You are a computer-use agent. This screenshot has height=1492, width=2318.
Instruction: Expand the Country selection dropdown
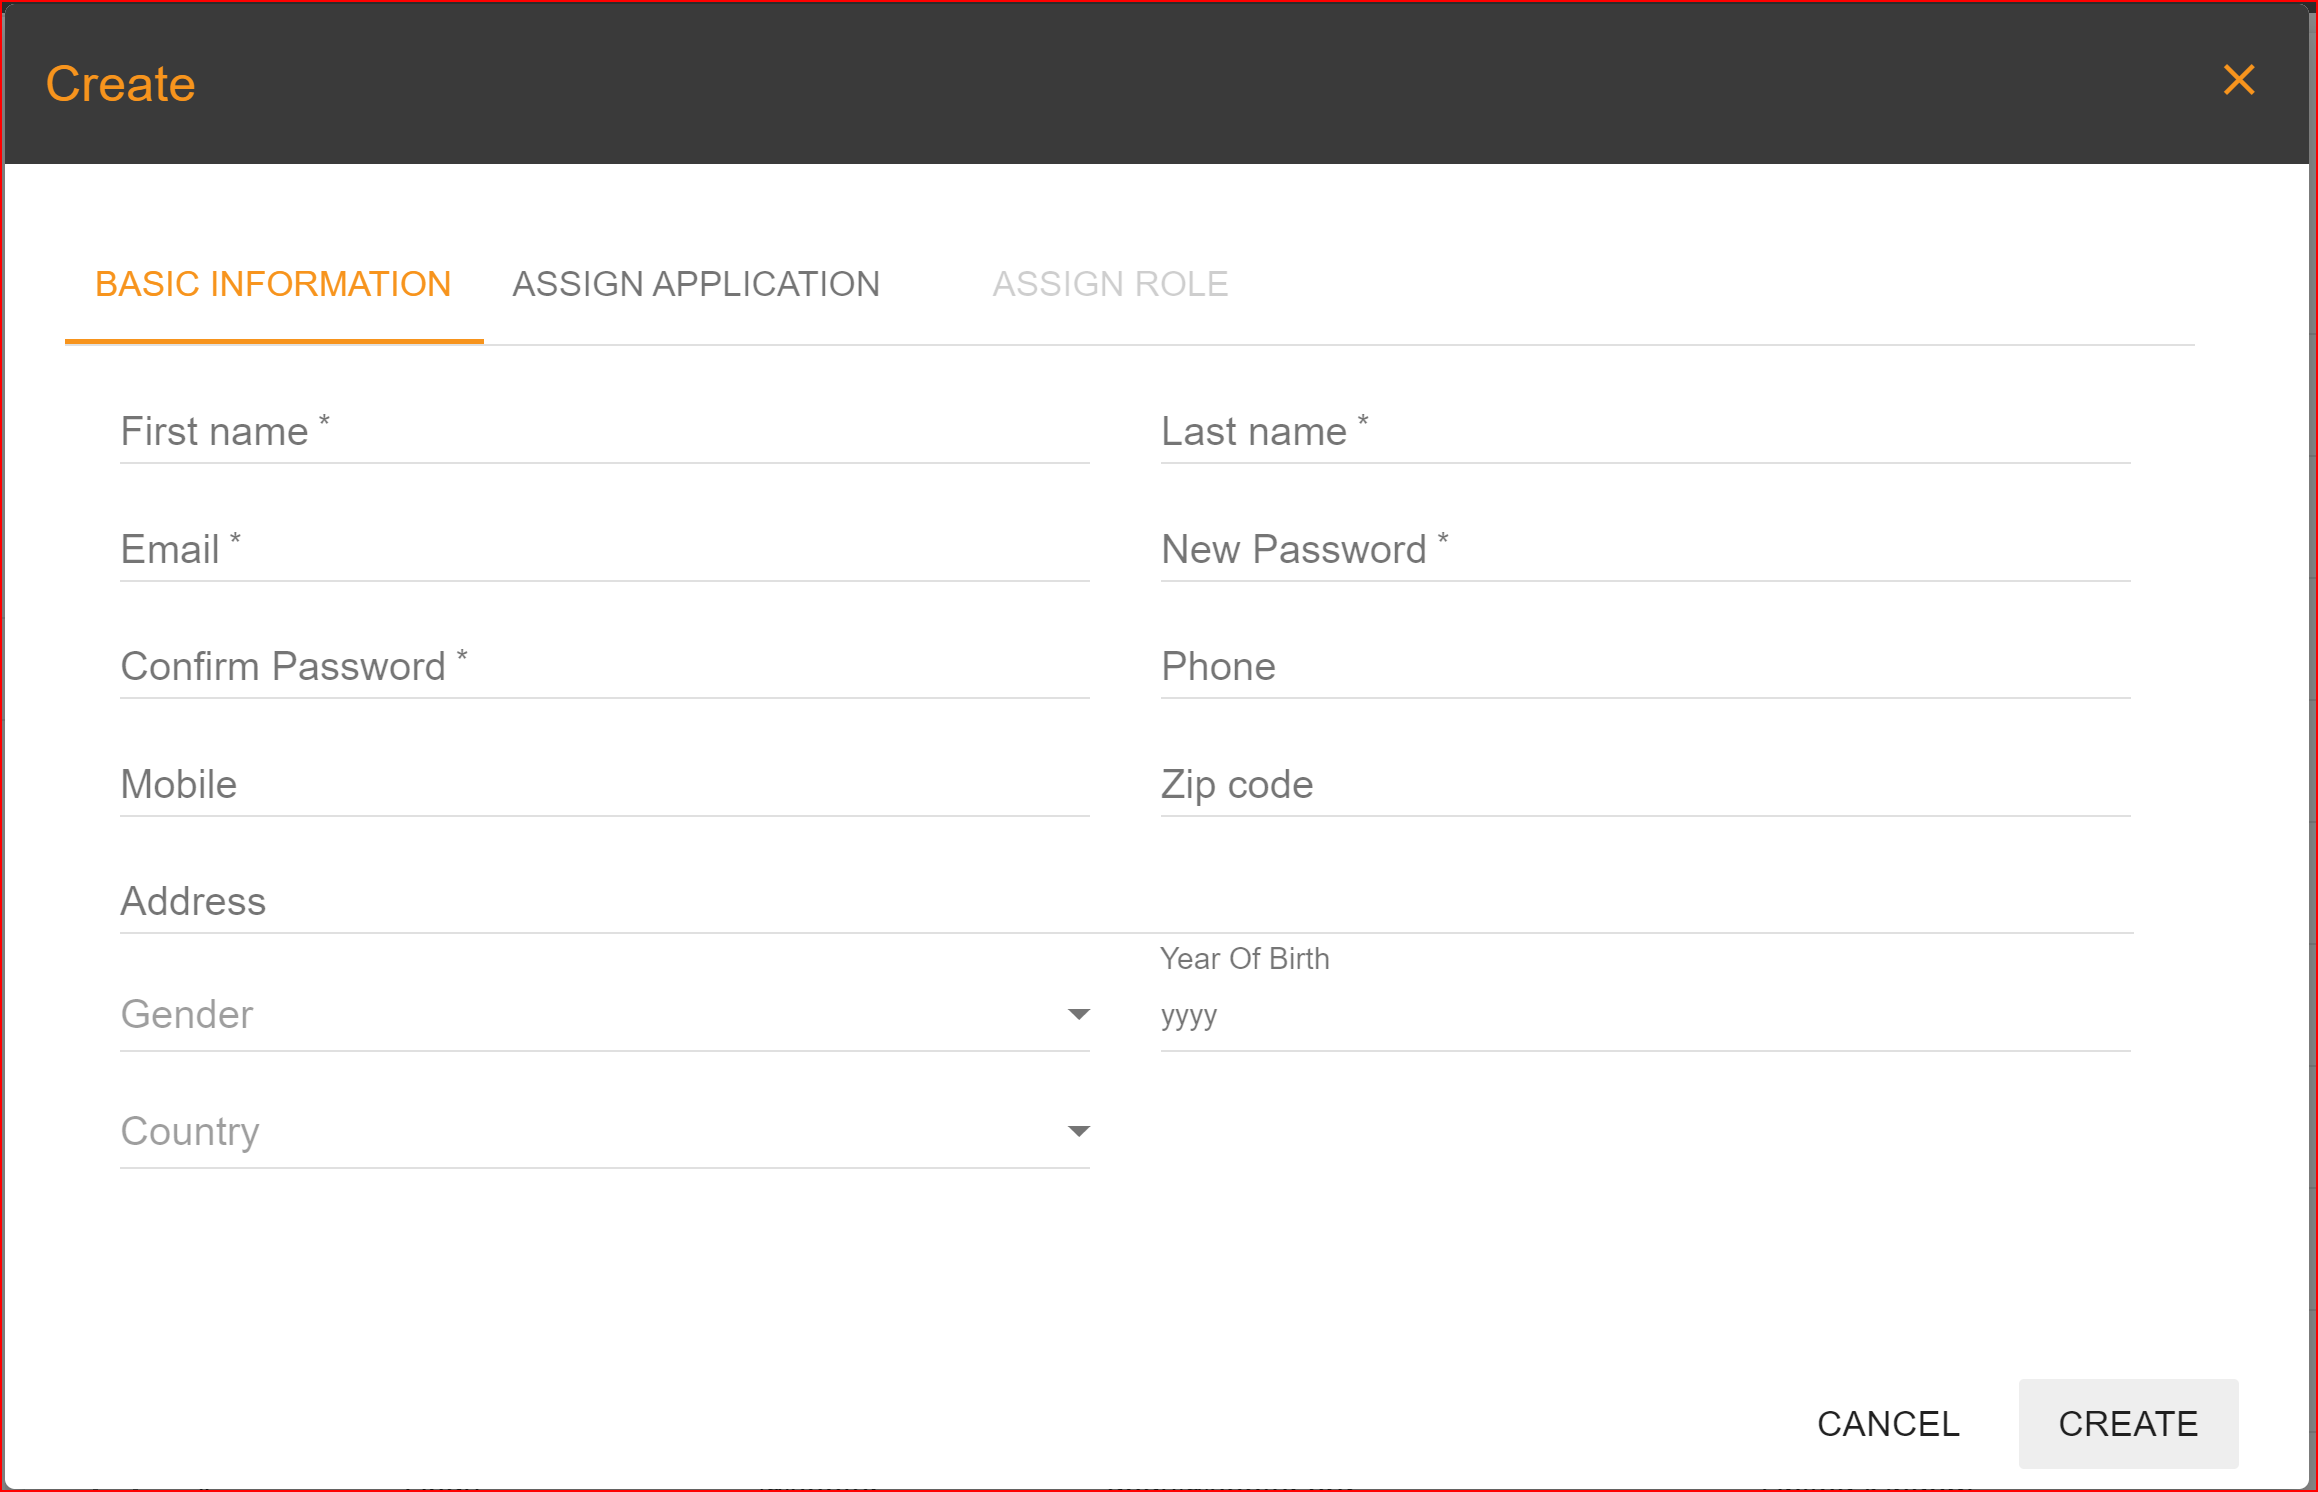click(x=1078, y=1130)
